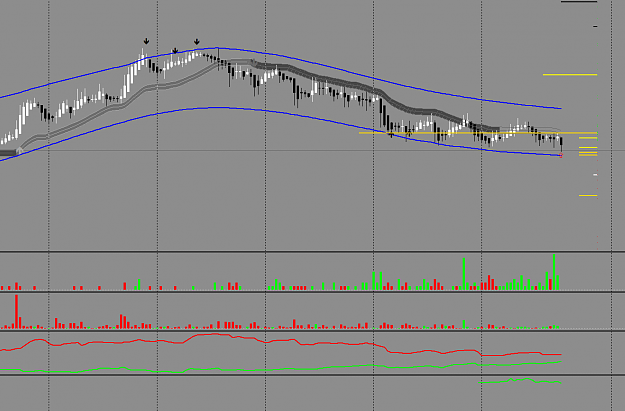This screenshot has width=625, height=411.
Task: Click the long black line at top right corner
Action: click(x=579, y=2)
